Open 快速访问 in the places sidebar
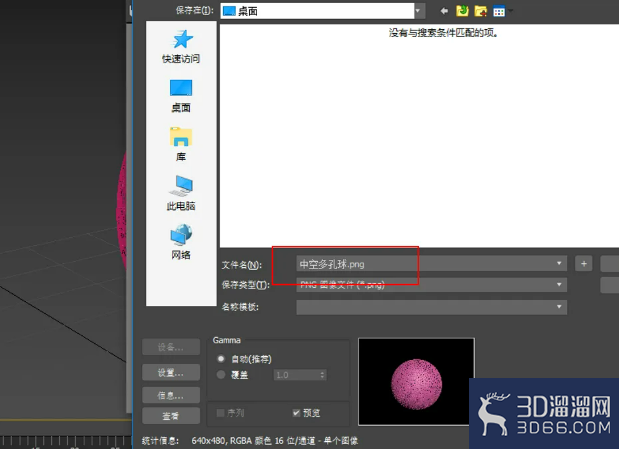619x449 pixels. click(181, 47)
